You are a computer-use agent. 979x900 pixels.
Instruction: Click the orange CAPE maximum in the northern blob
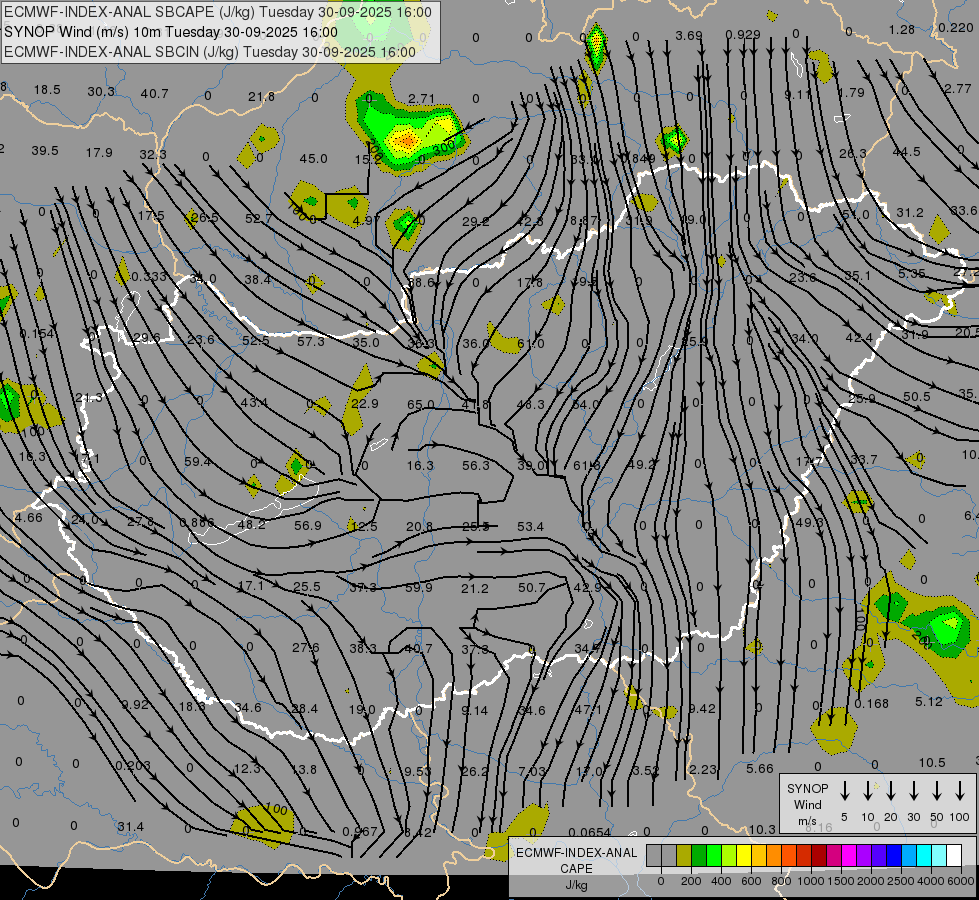coord(407,141)
